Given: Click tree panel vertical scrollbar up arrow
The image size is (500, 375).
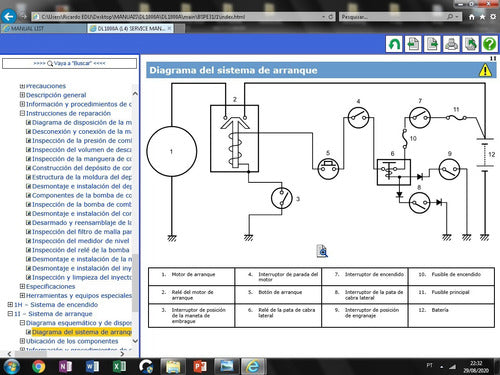Looking at the screenshot, I should (135, 94).
